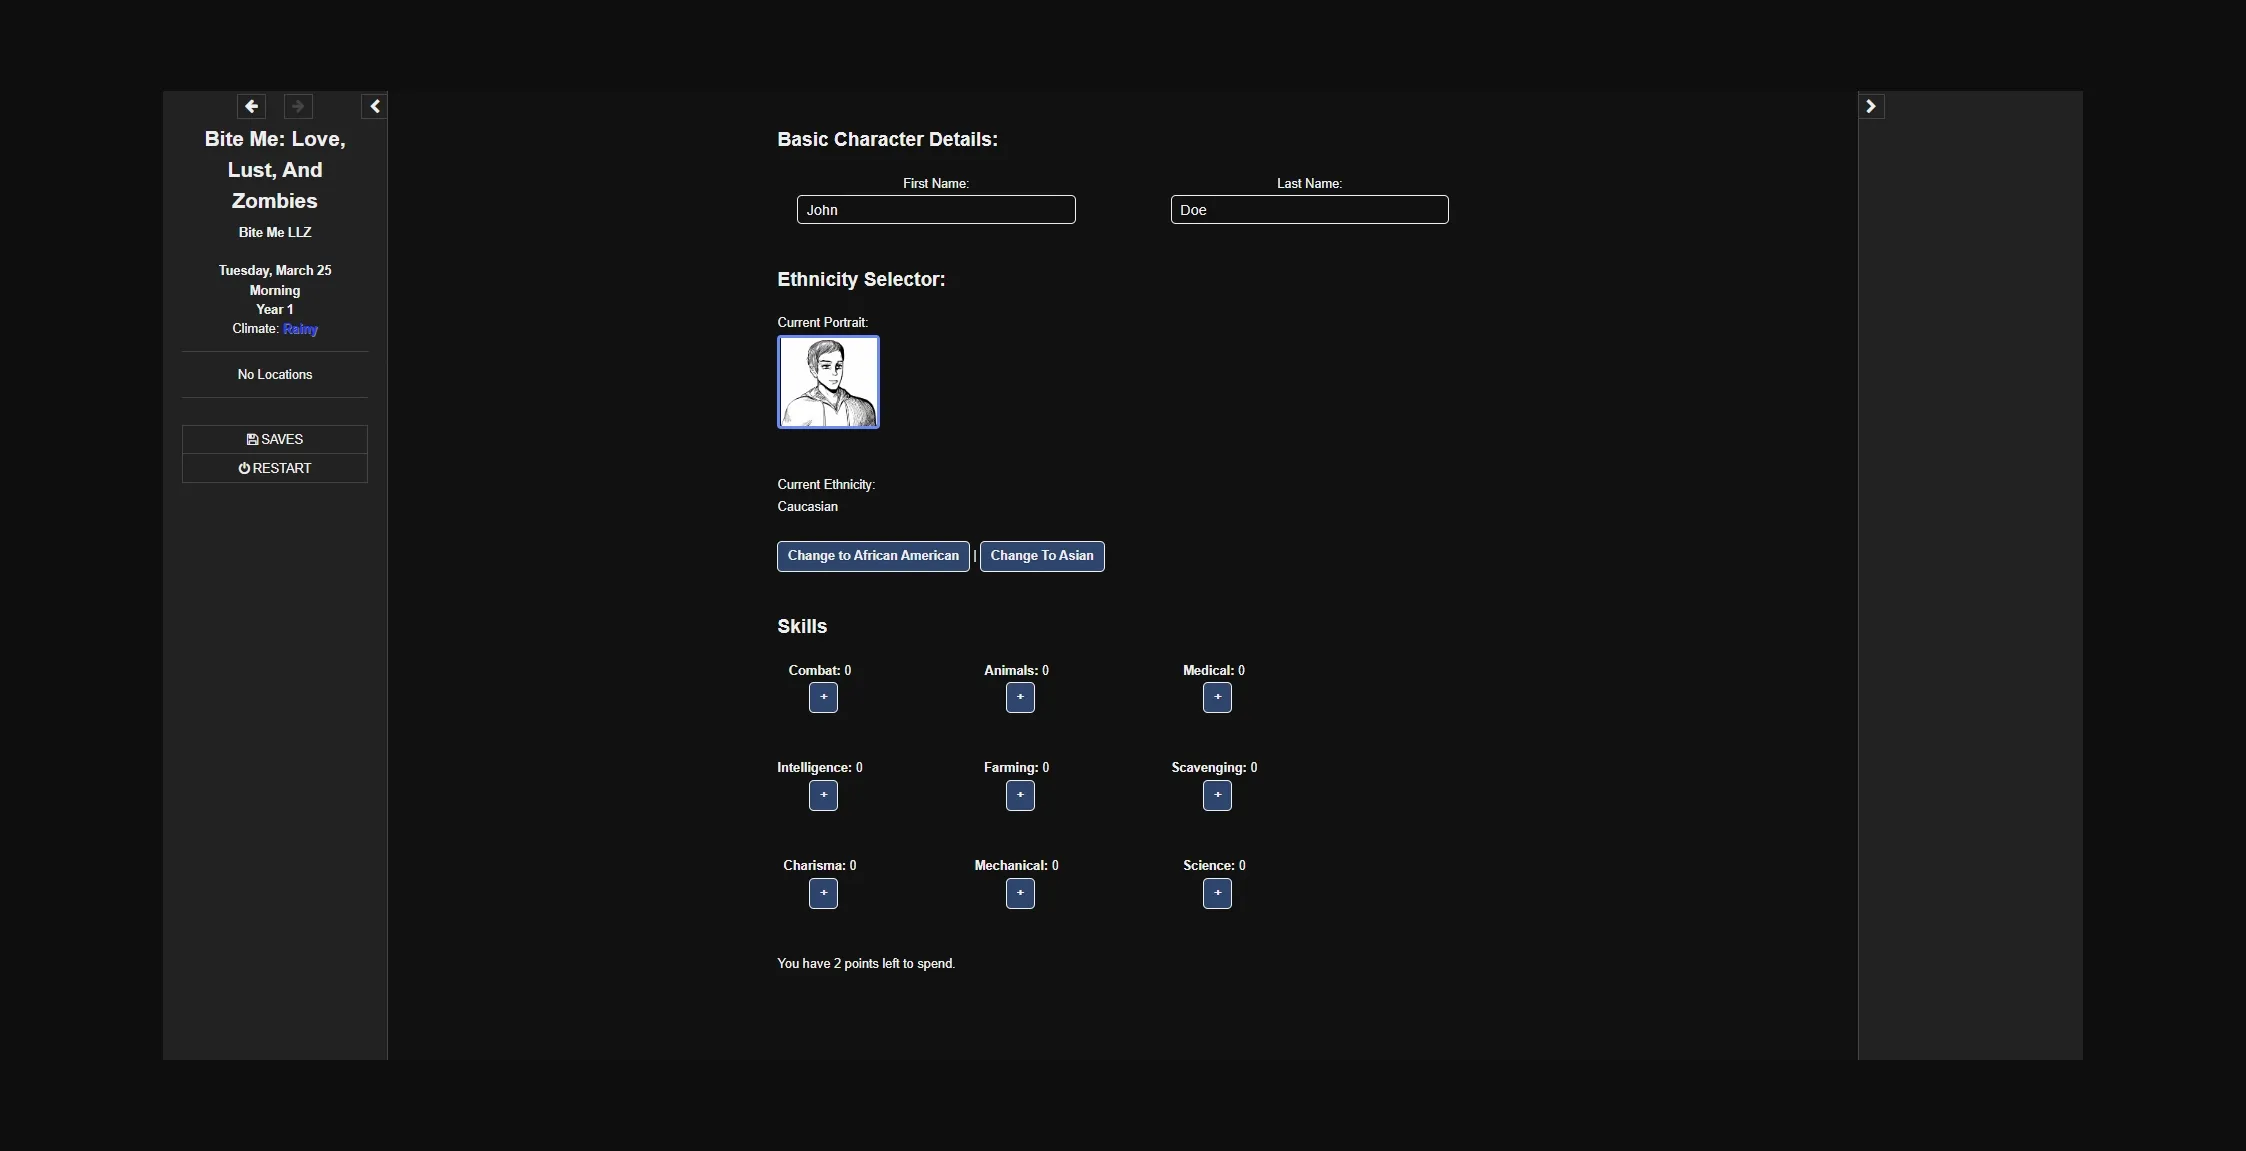Click the current character portrait thumbnail

click(x=828, y=382)
